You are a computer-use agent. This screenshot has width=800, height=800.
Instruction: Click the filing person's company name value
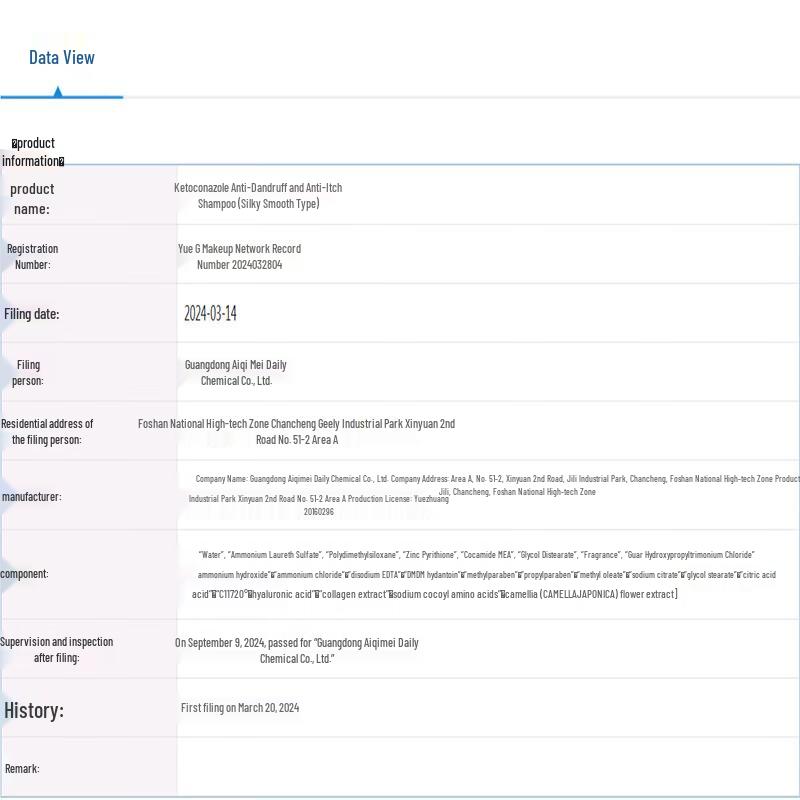coord(236,373)
